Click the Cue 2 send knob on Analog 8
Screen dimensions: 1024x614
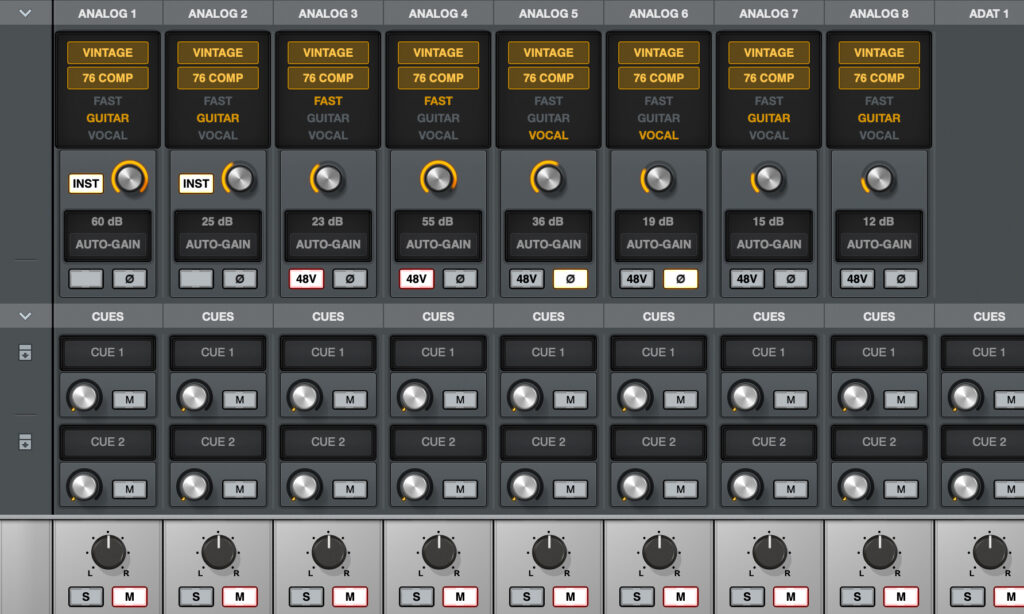(856, 486)
